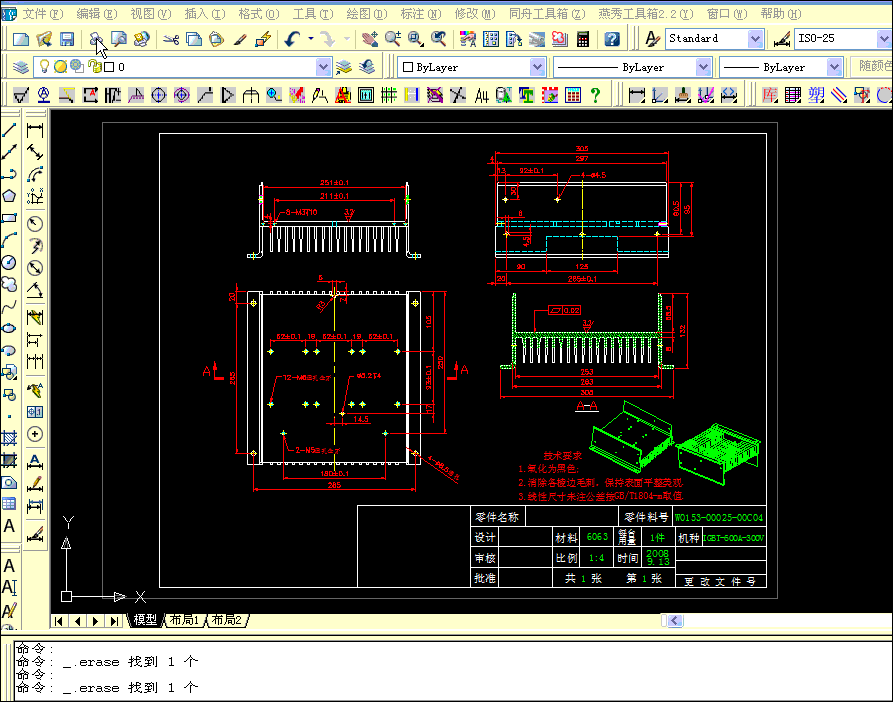Click the blue Help question mark icon
This screenshot has height=702, width=893.
click(x=612, y=39)
